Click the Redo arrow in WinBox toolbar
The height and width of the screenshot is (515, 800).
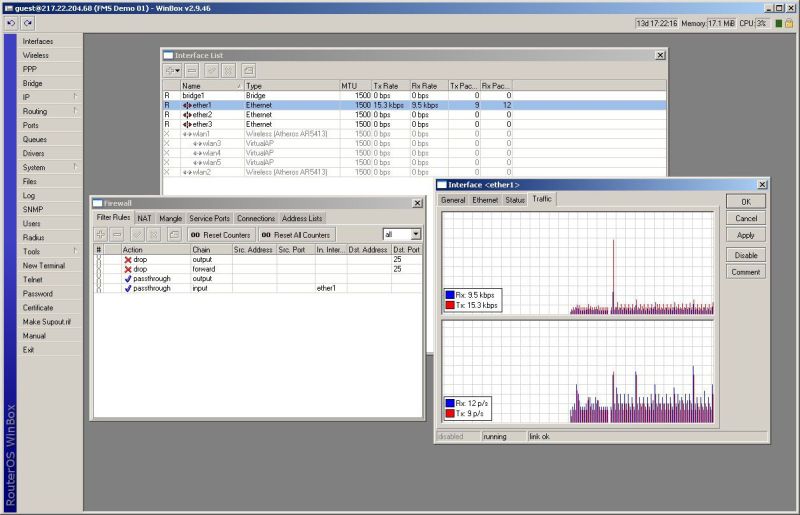[27, 23]
